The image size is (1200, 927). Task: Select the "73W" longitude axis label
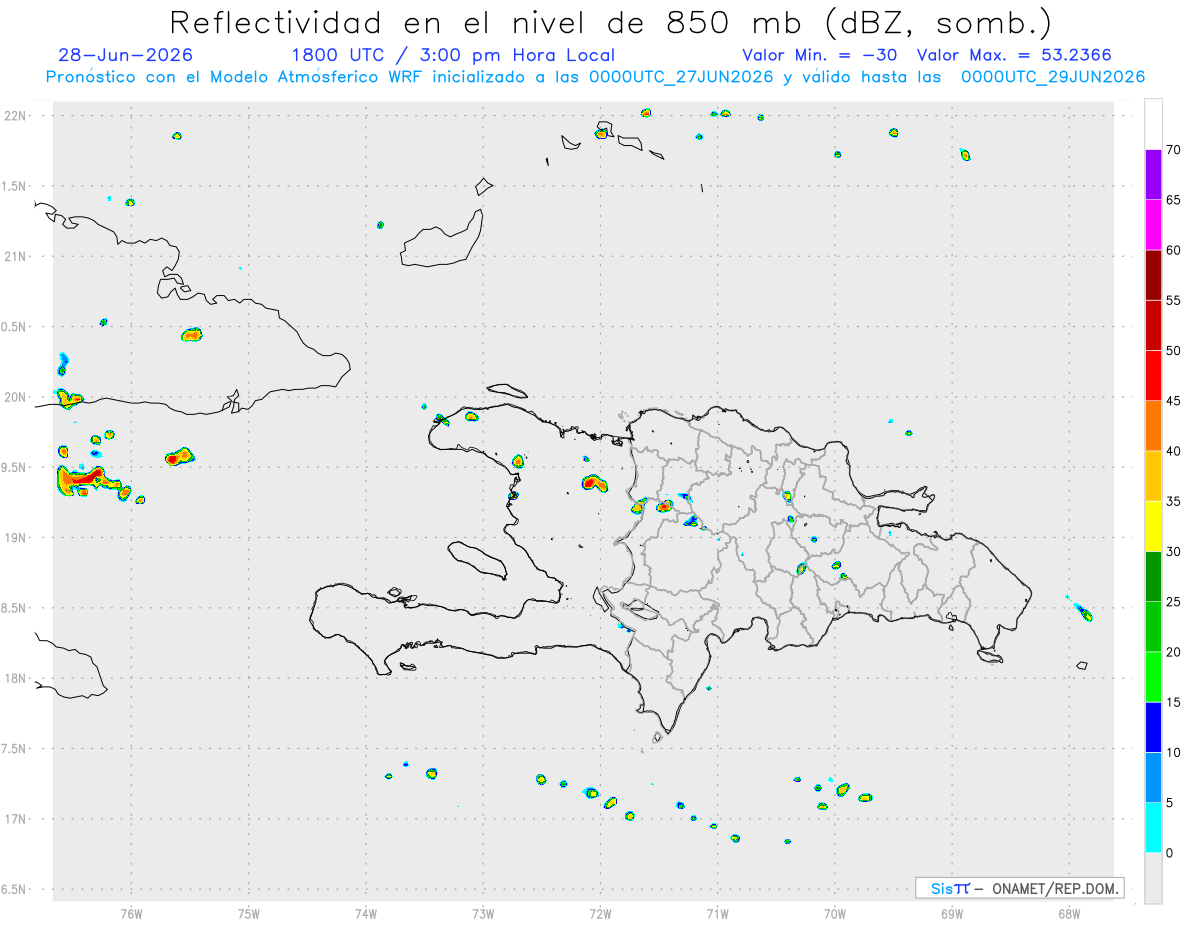point(483,913)
